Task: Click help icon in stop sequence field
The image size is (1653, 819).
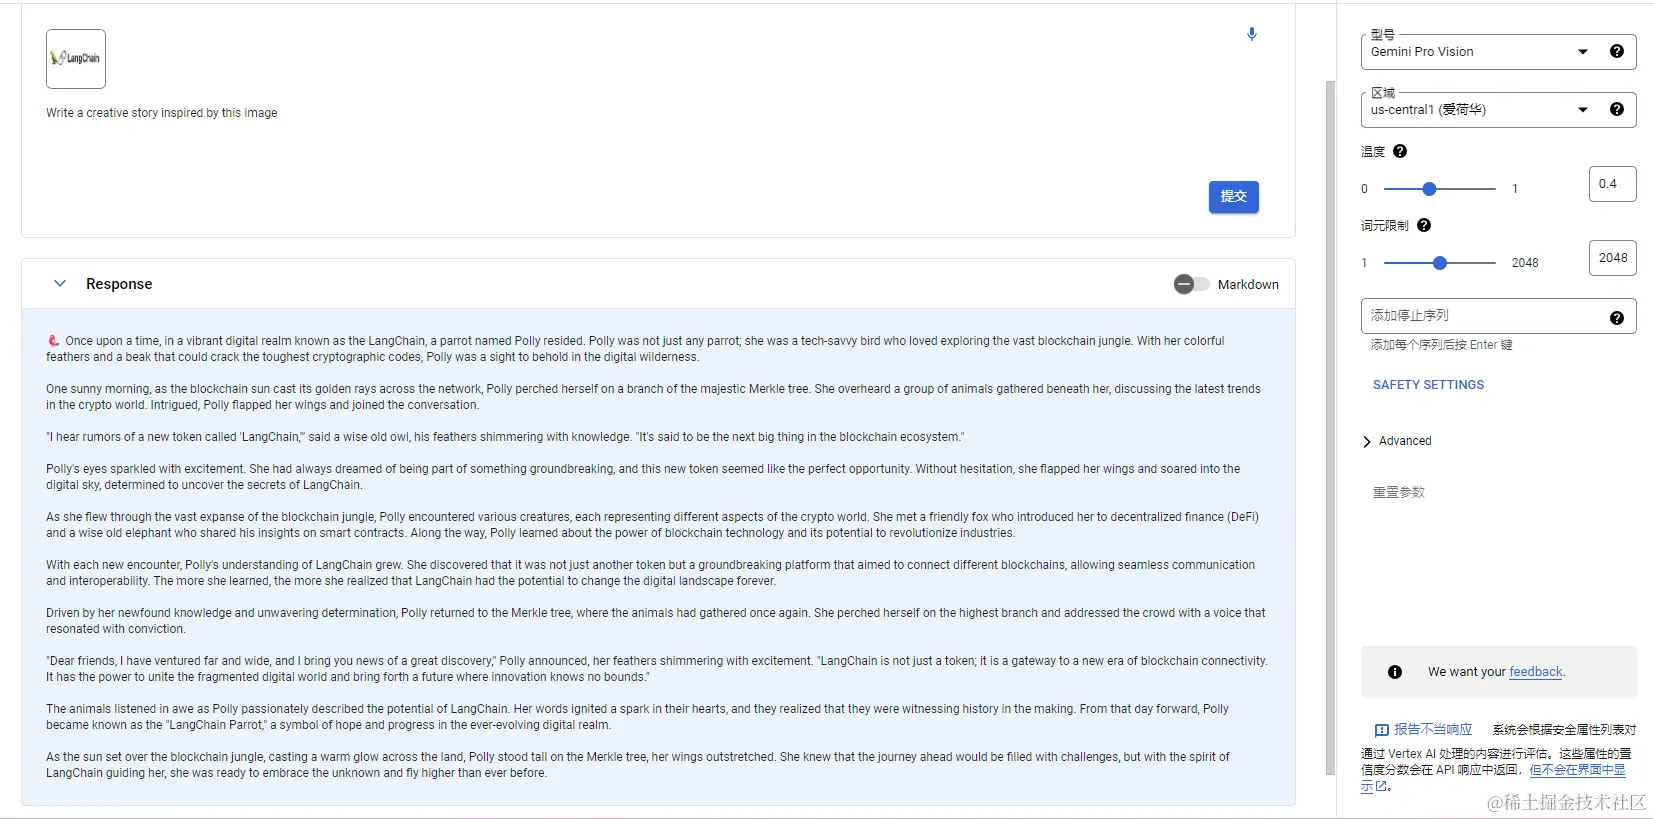Action: 1616,318
